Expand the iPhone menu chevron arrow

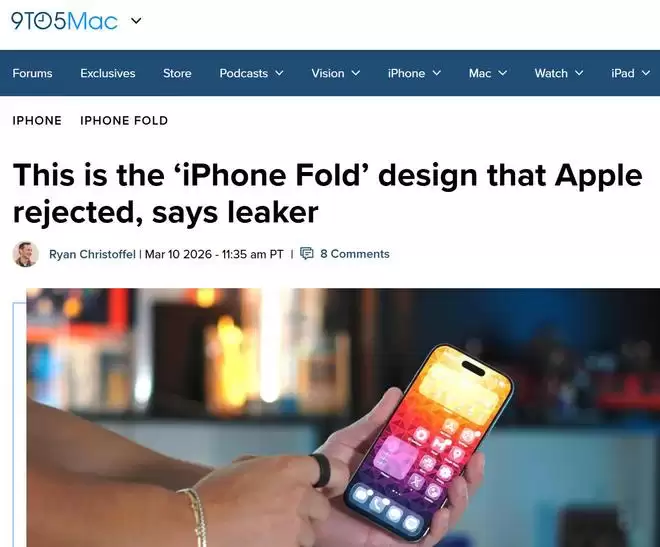(437, 73)
